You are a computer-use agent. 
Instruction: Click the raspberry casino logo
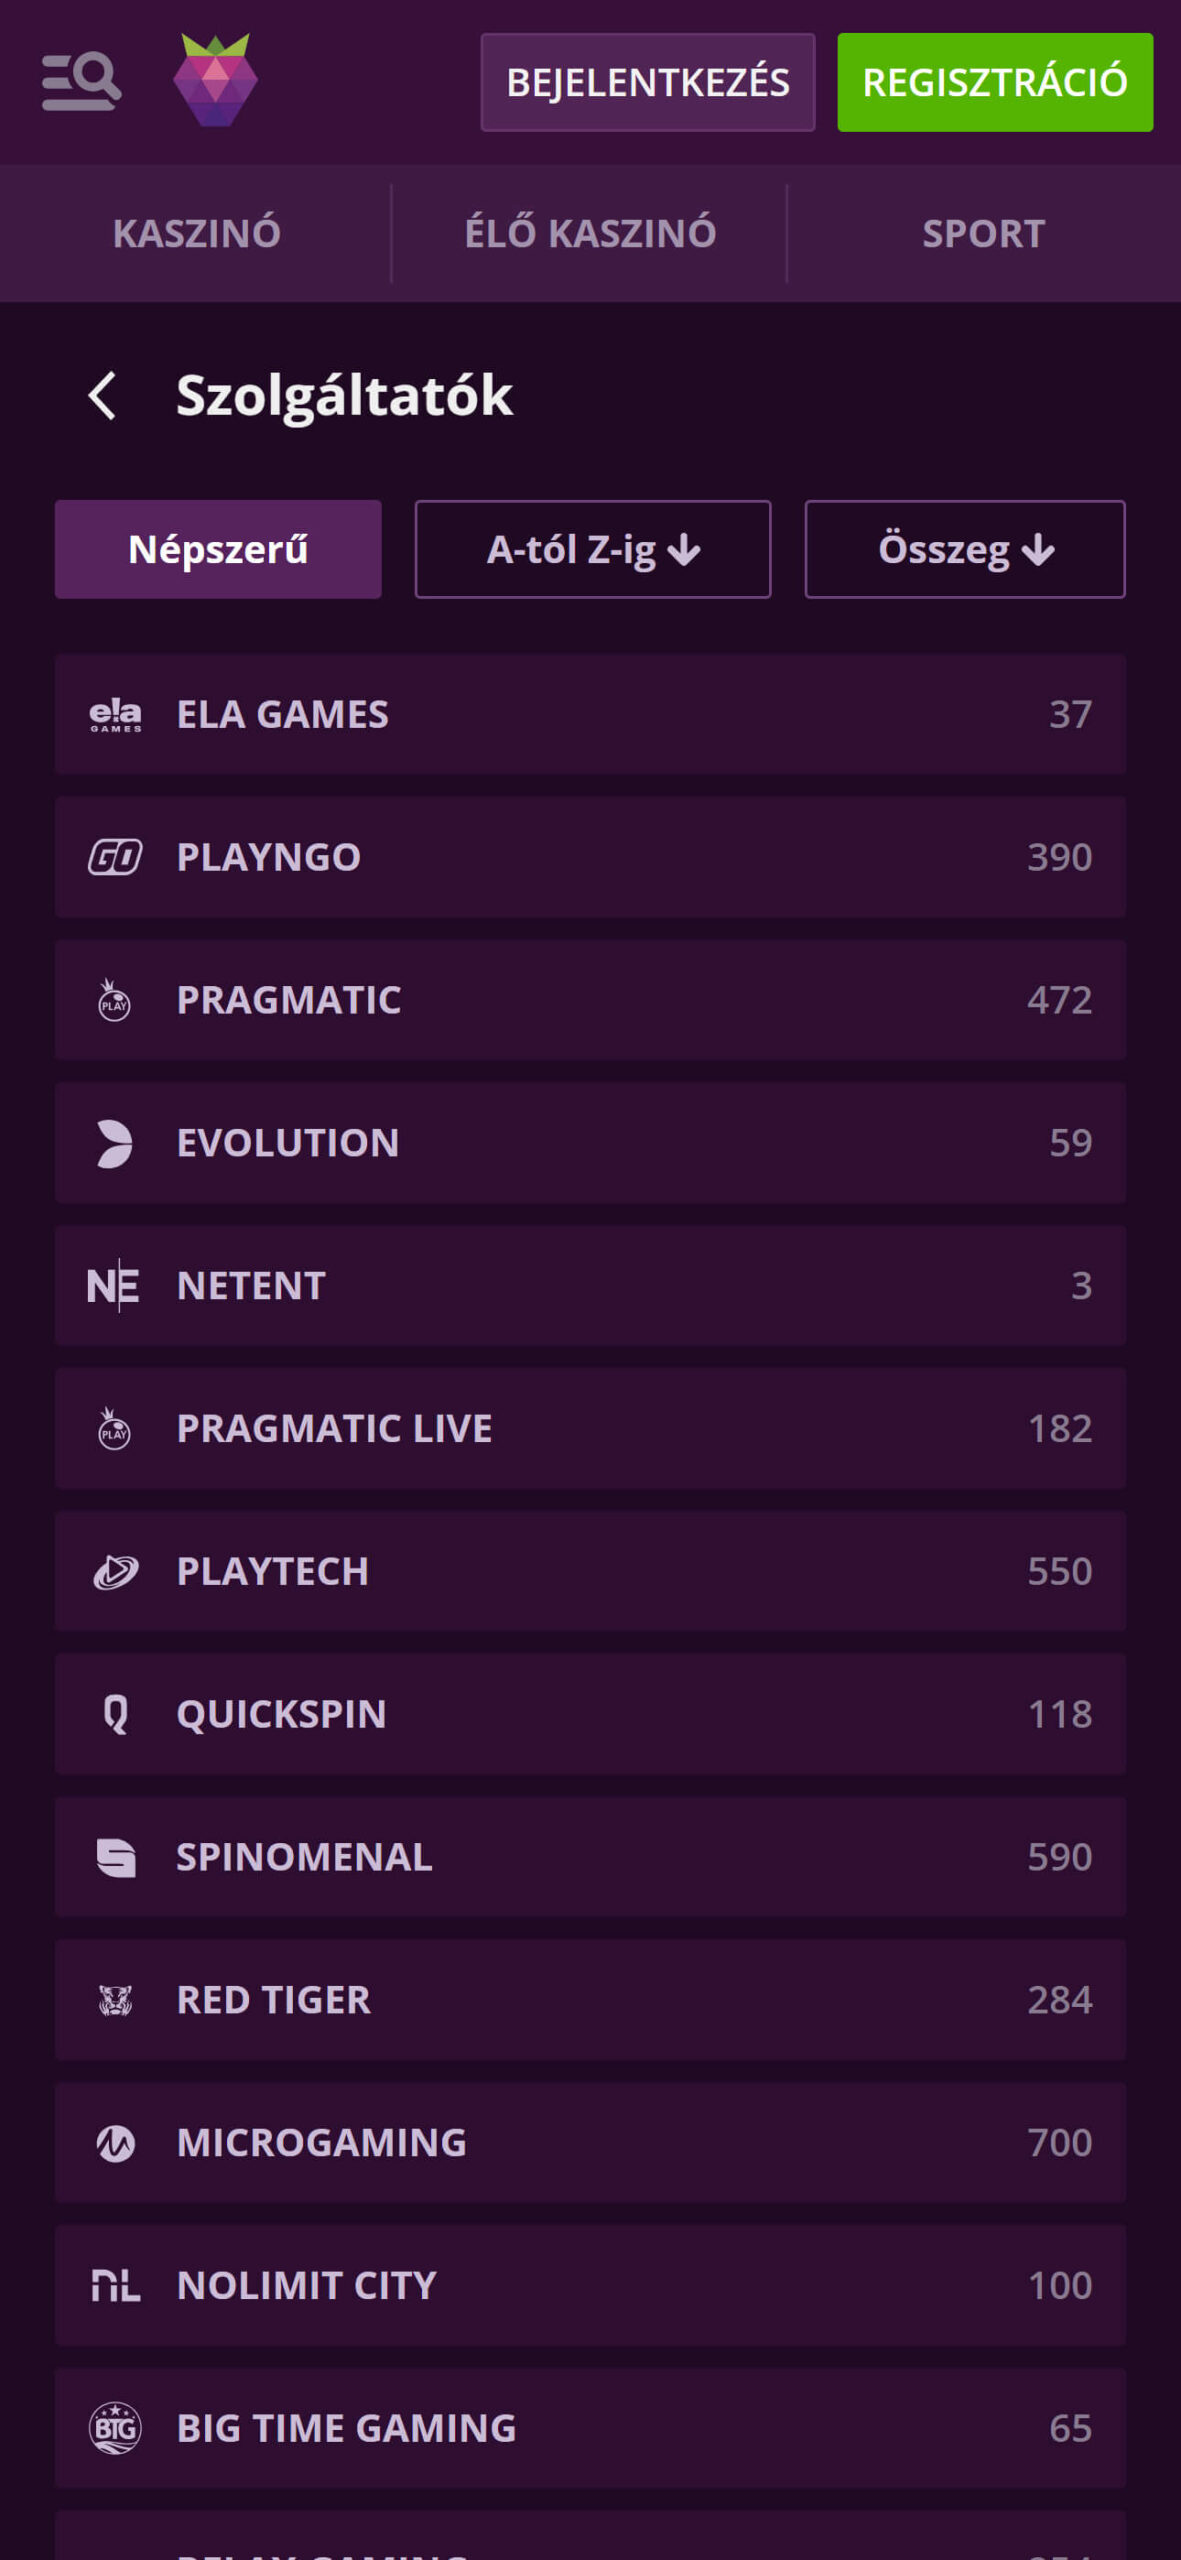(215, 80)
